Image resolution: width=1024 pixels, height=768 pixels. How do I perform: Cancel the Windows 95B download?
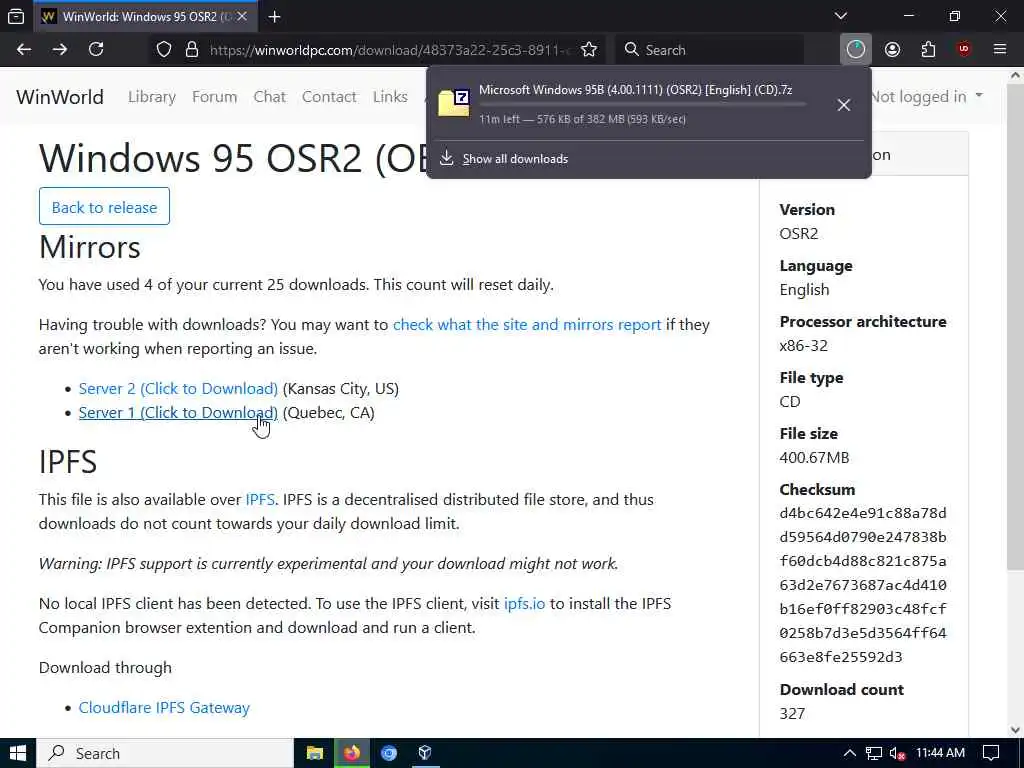pyautogui.click(x=844, y=105)
